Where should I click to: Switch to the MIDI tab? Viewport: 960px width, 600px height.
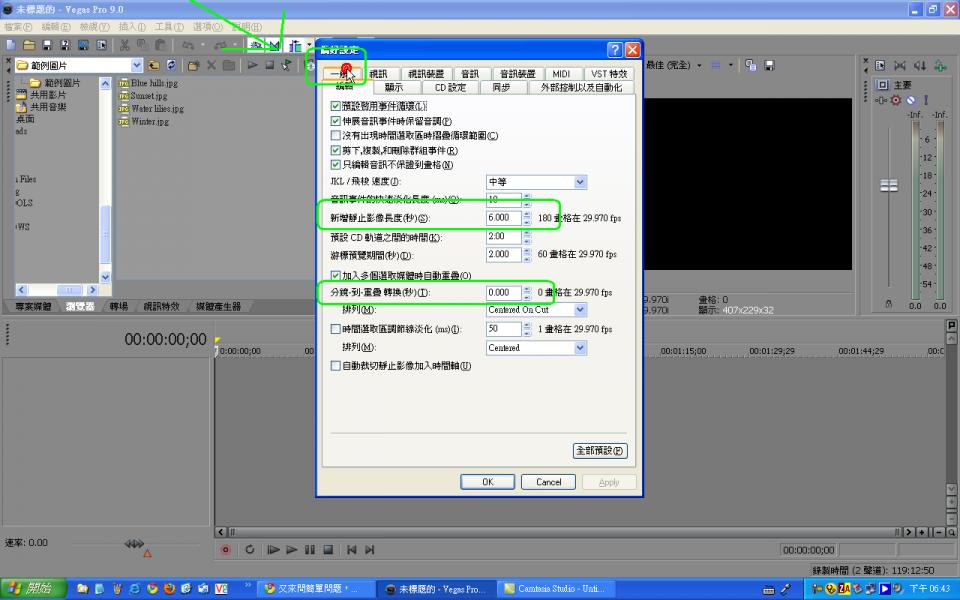click(x=561, y=74)
